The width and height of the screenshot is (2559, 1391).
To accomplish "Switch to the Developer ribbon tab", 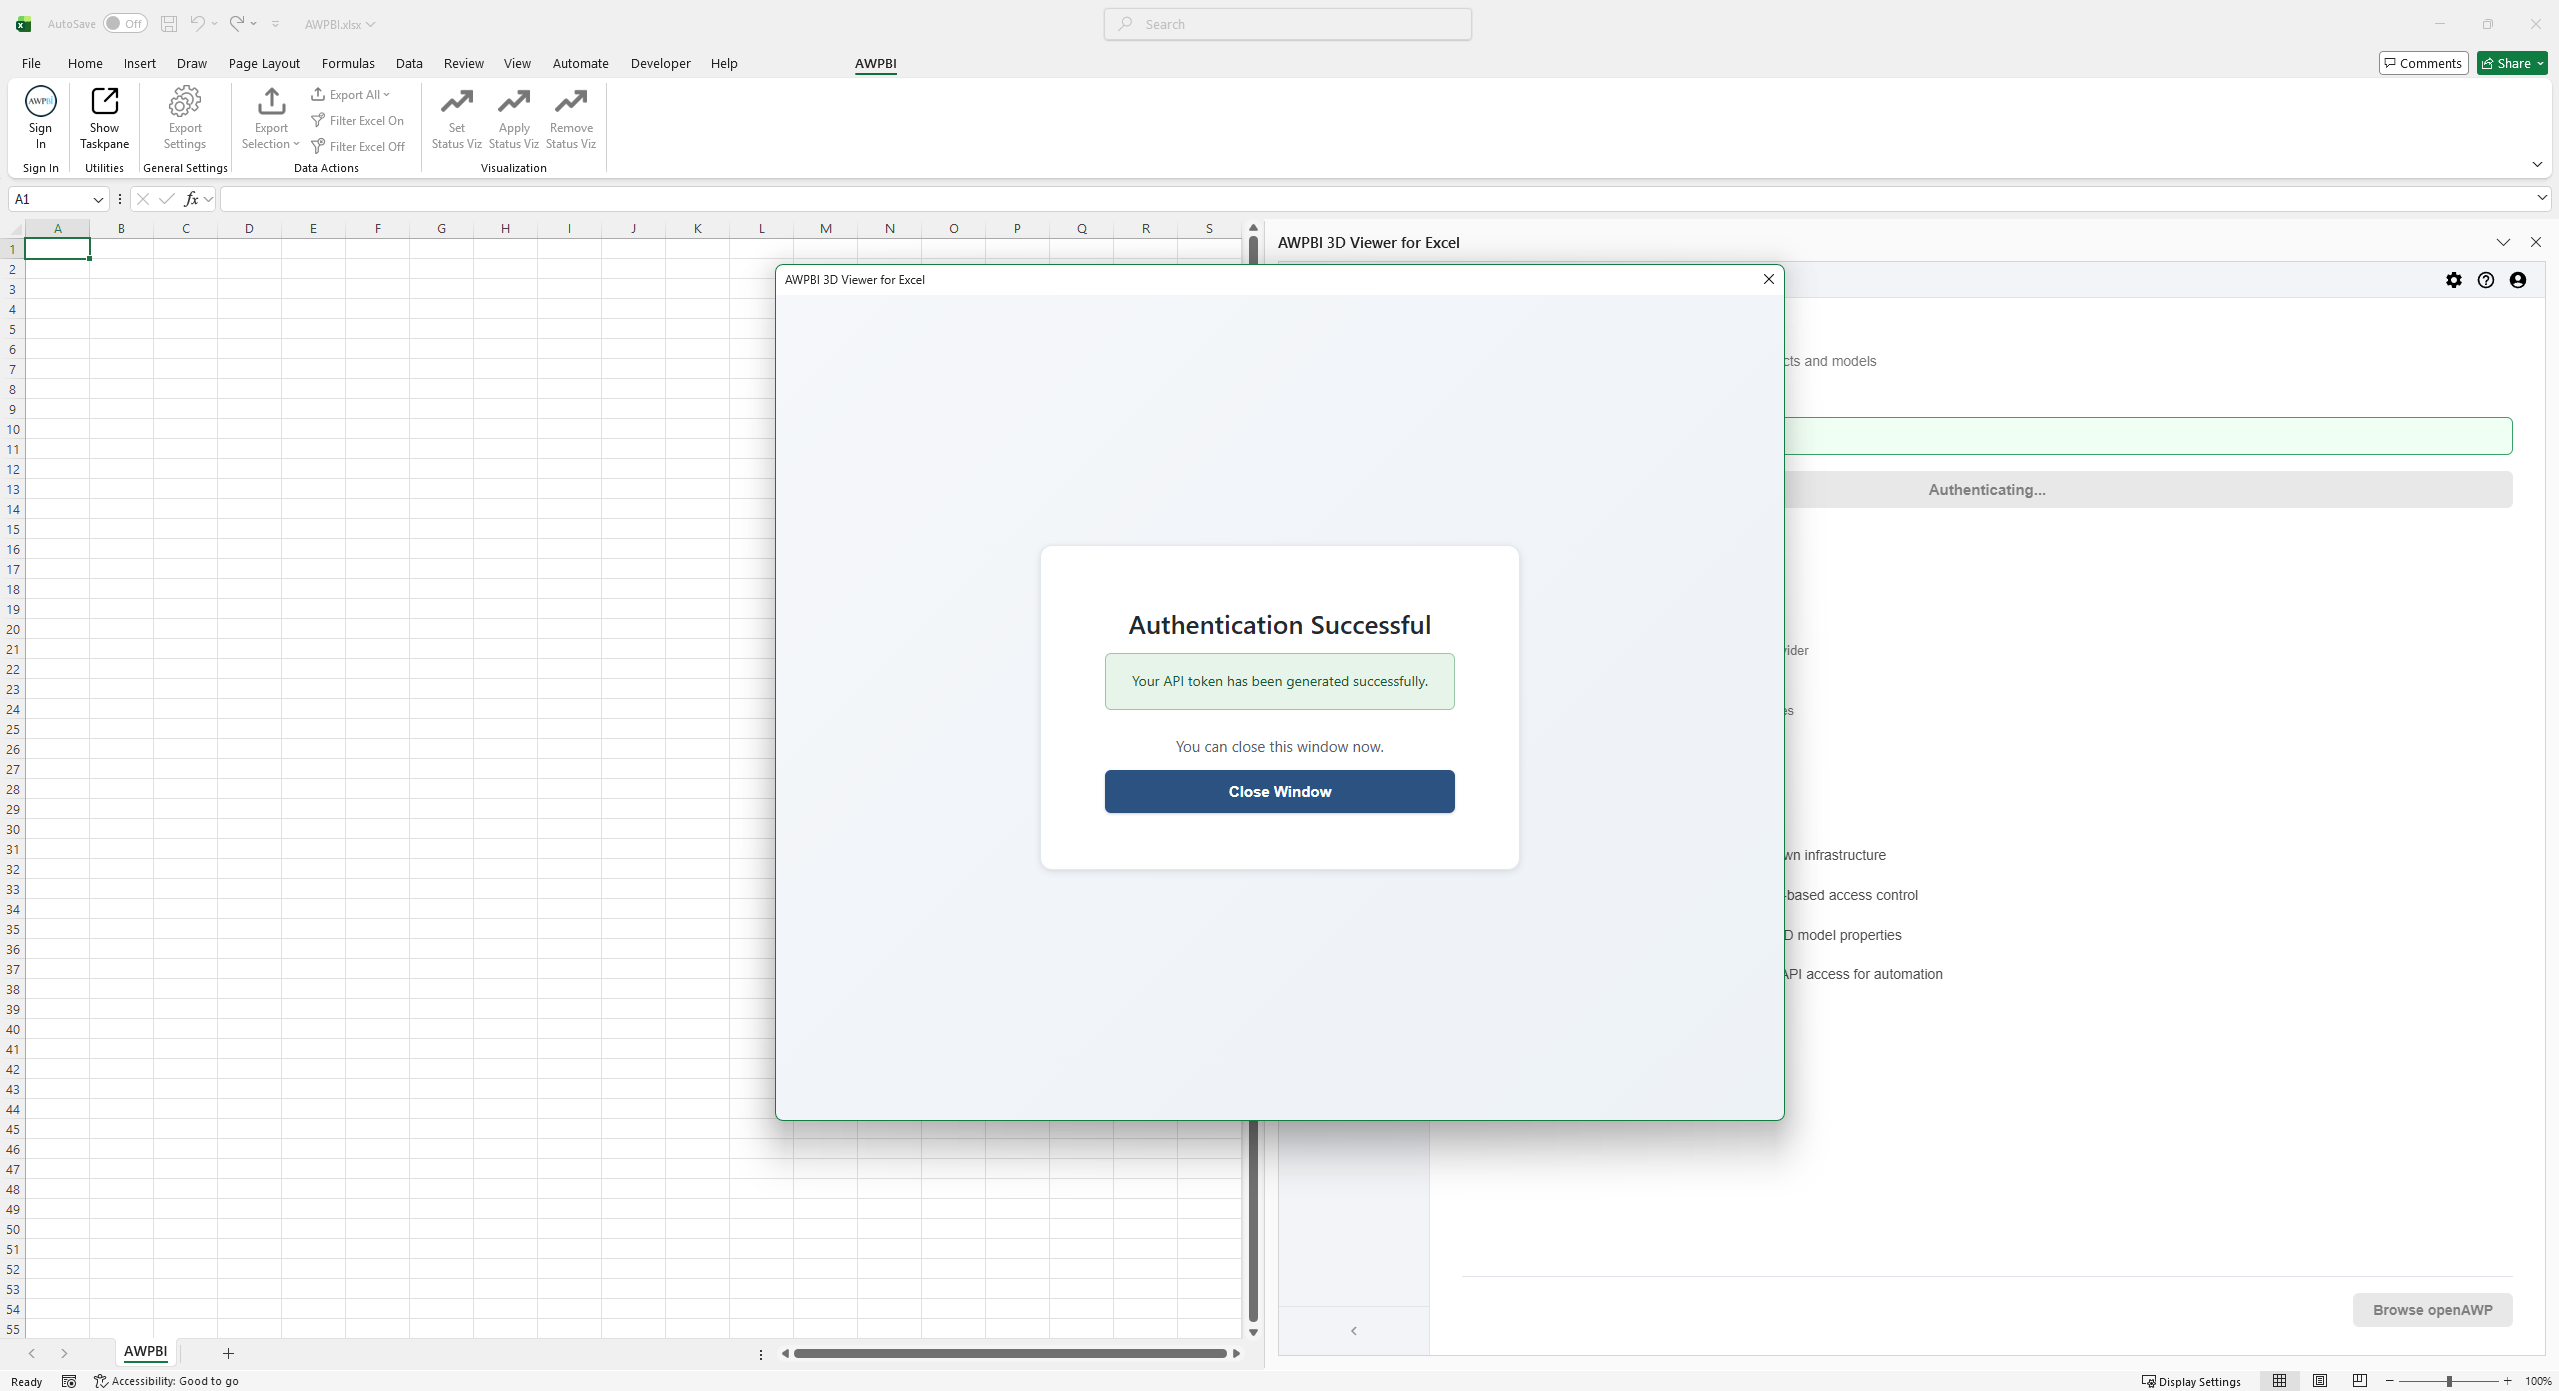I will [660, 63].
